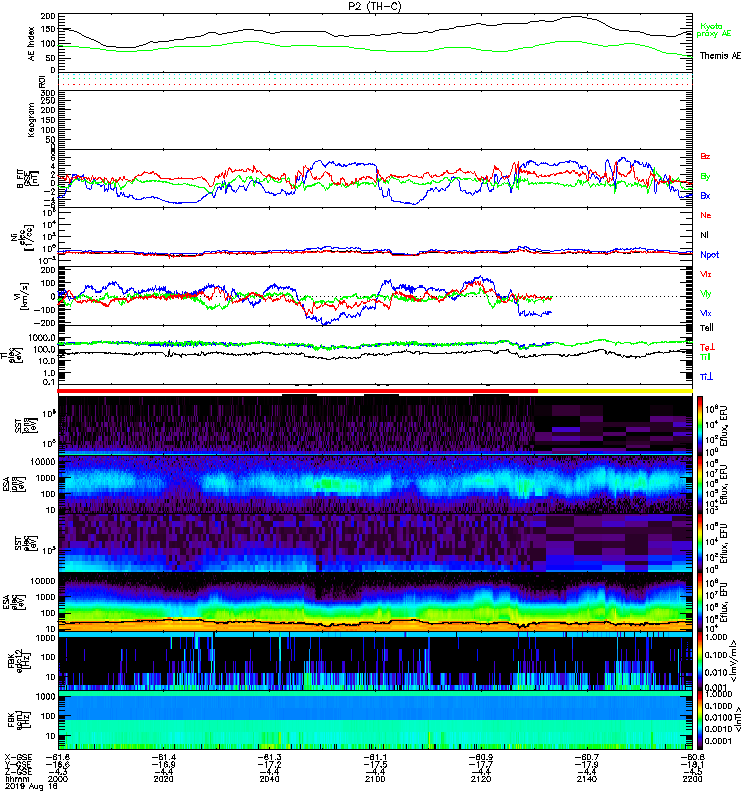Select the blue Npot legend label
Image resolution: width=750 pixels, height=800 pixels.
click(710, 255)
